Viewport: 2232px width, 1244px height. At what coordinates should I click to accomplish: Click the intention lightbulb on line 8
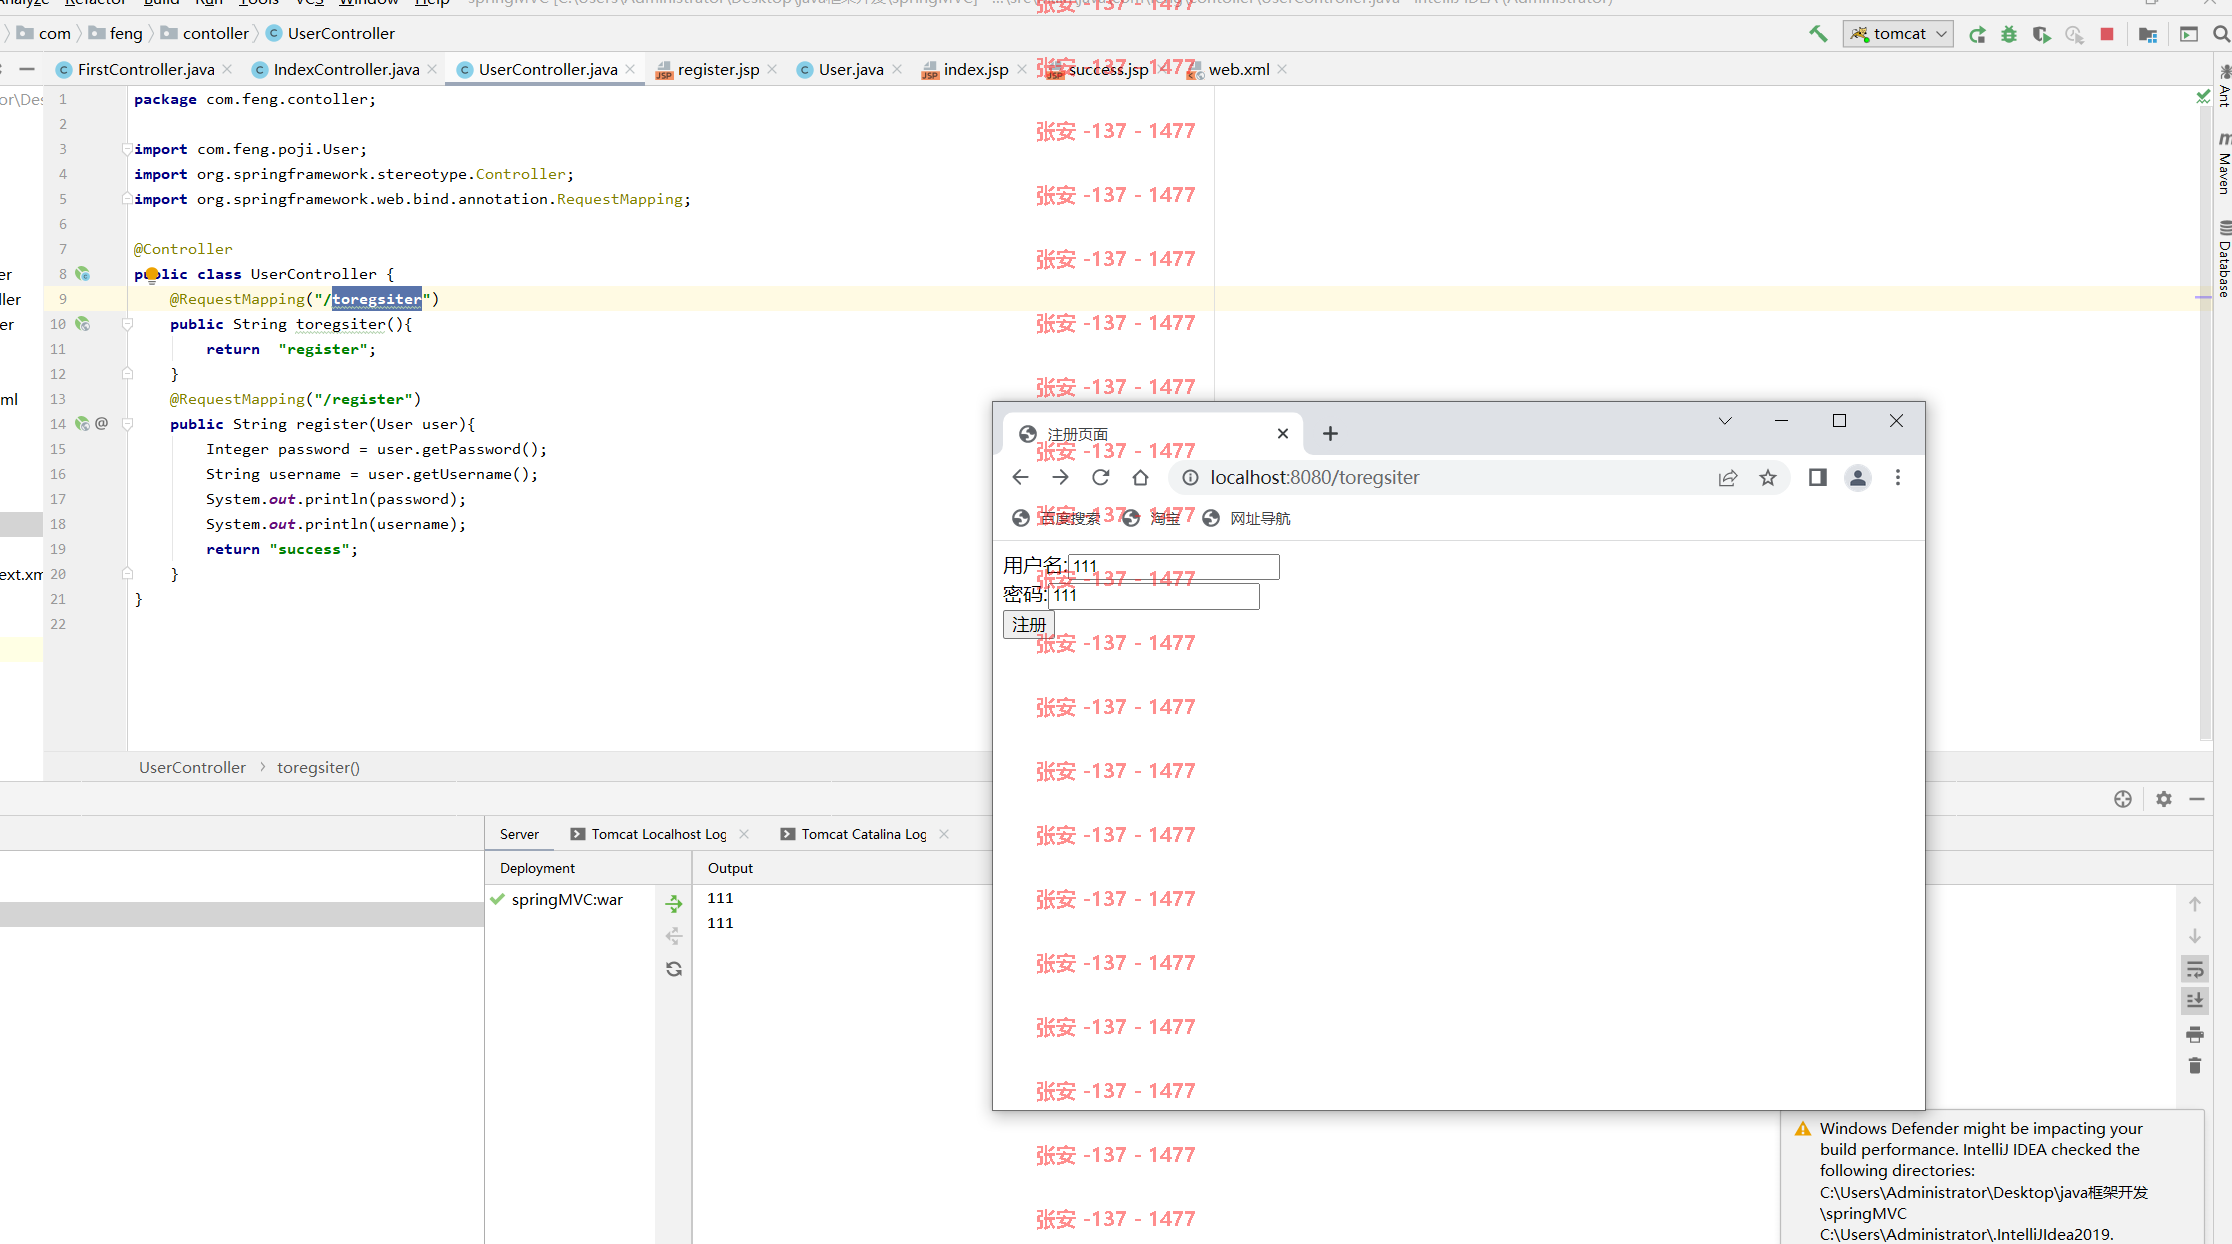pos(152,274)
